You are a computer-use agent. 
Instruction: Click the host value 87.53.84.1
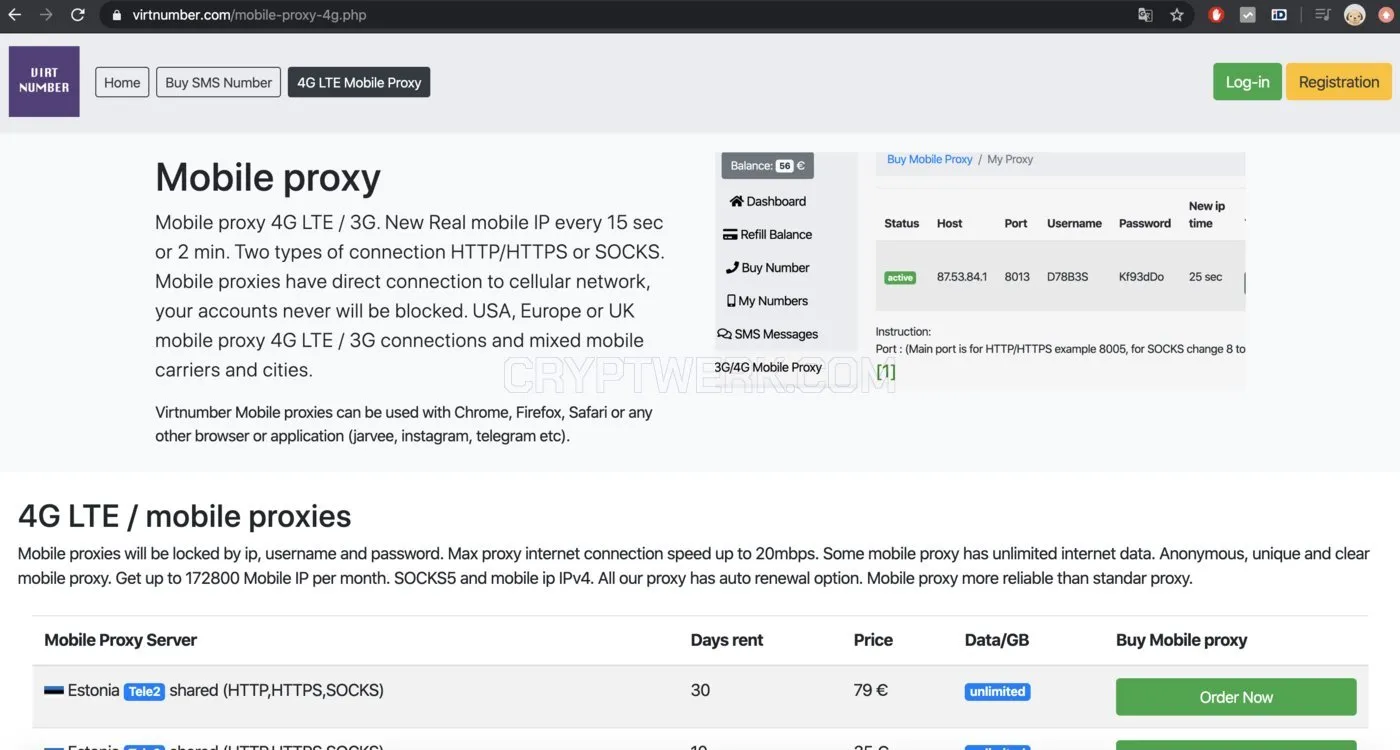click(x=962, y=277)
